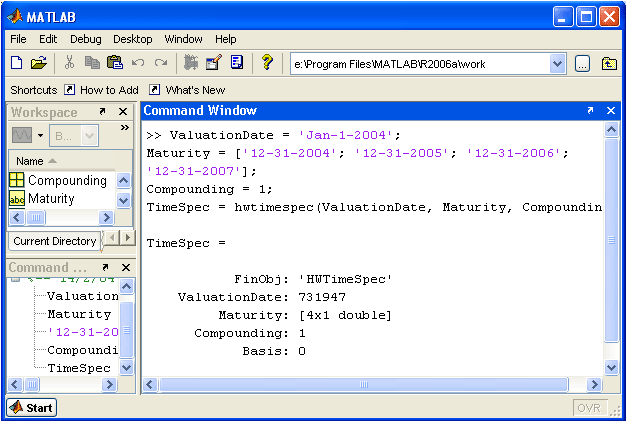Click Workspace horizontal scroll right arrow
This screenshot has height=422, width=627.
pos(106,218)
